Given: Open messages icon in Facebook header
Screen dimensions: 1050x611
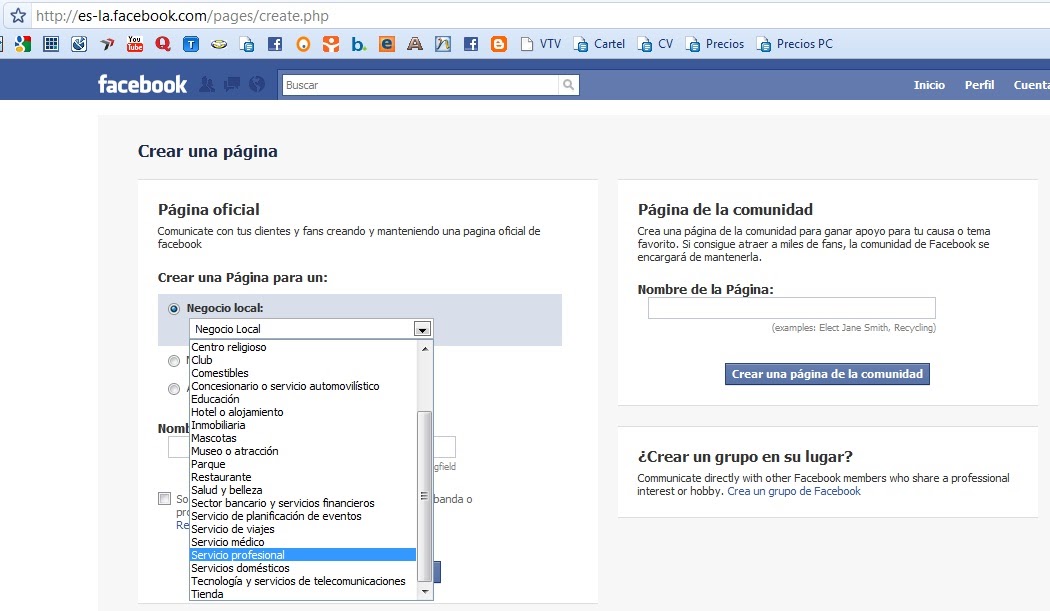Looking at the screenshot, I should [x=232, y=84].
